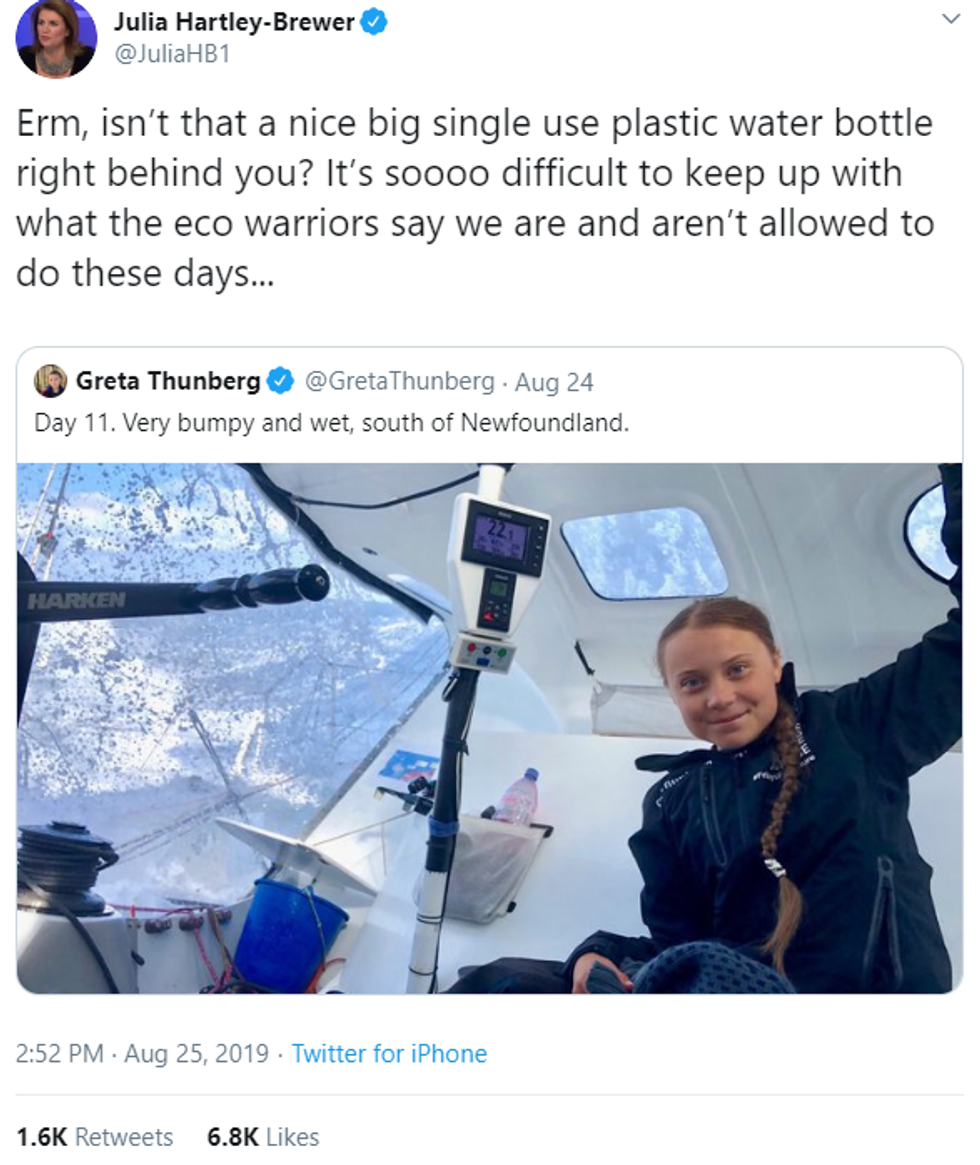Click the HARKEN label in the photo
Screen dimensions: 980x1165
coord(77,600)
